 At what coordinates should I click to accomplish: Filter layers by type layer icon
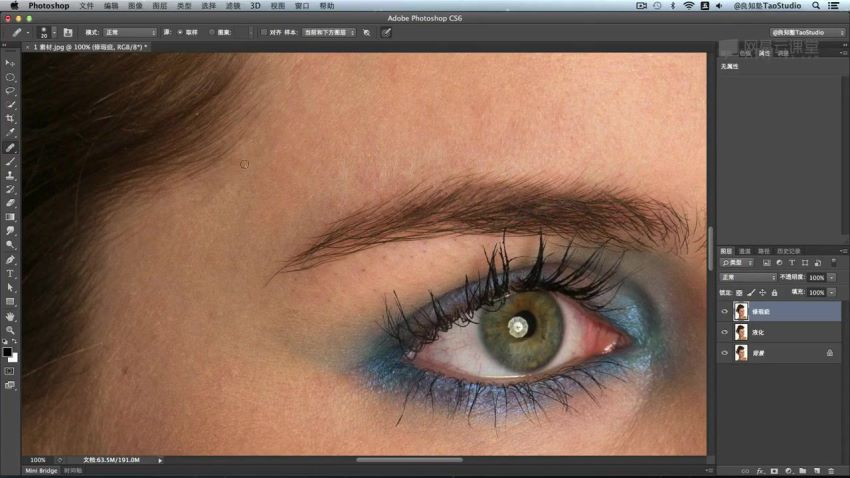(792, 263)
